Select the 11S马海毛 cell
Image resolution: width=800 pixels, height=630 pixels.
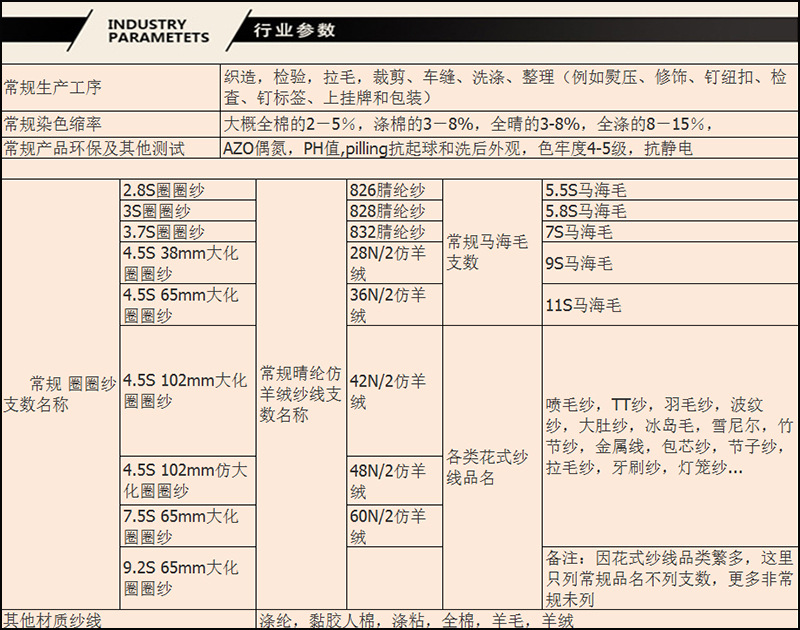point(670,305)
